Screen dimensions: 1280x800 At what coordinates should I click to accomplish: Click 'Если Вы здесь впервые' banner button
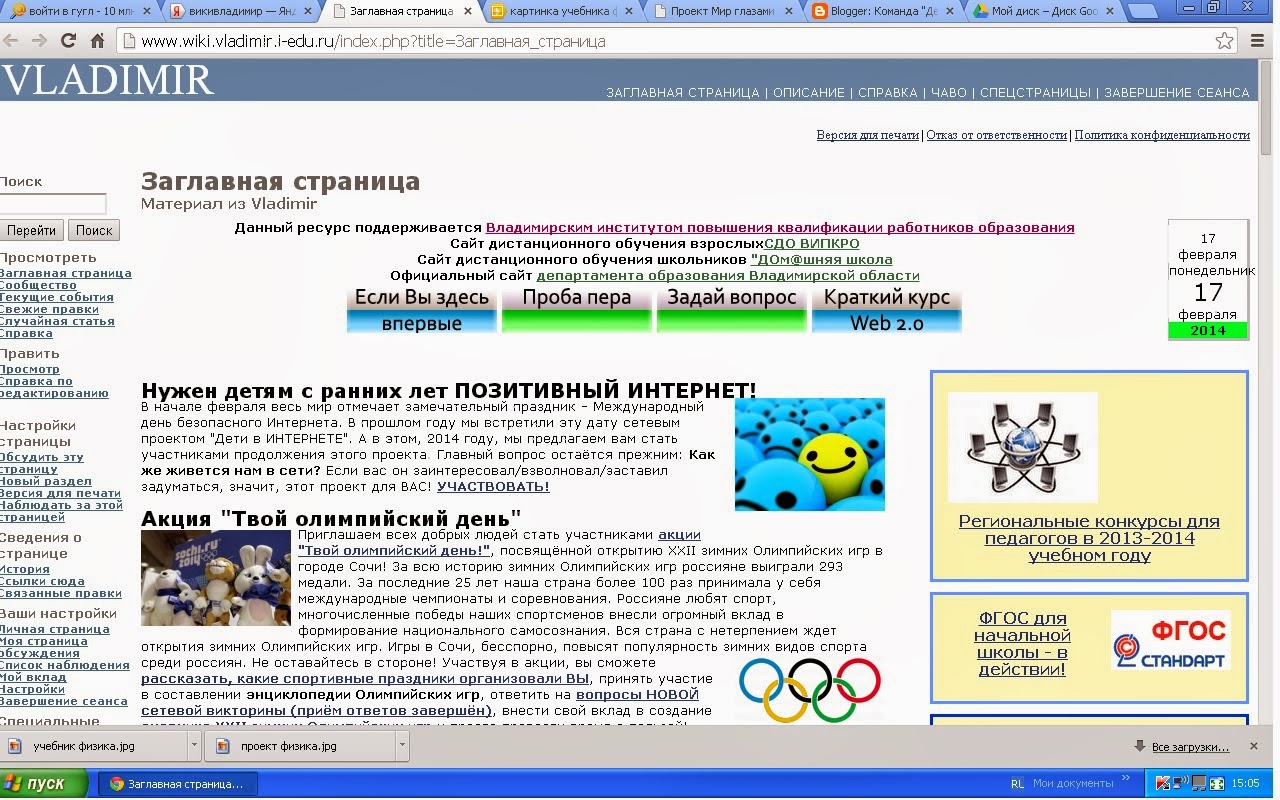(x=422, y=310)
